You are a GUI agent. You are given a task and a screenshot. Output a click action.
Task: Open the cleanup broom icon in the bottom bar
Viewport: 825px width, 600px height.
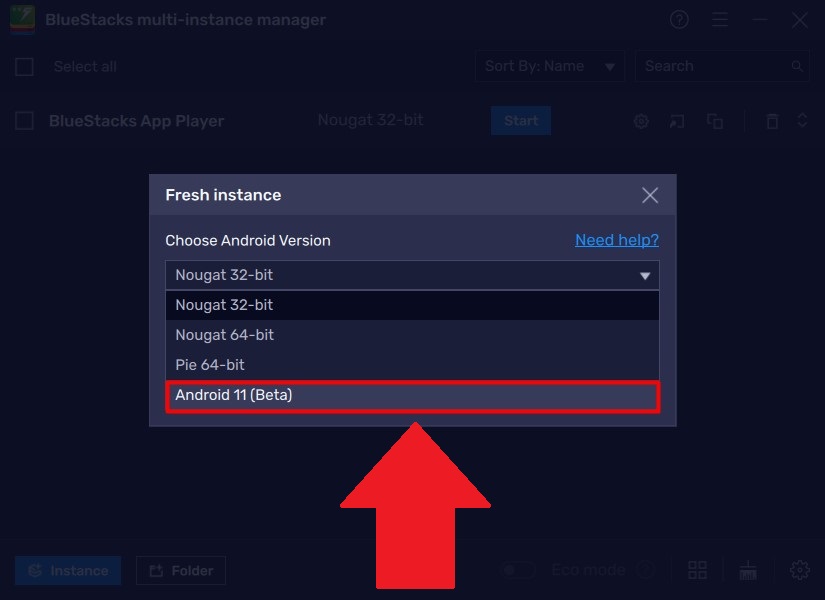pos(748,569)
